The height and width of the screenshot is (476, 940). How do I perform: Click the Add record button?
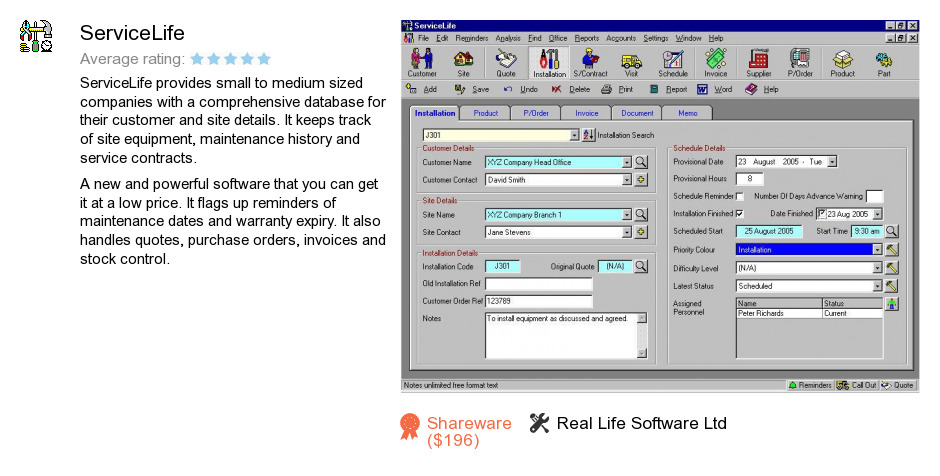421,89
